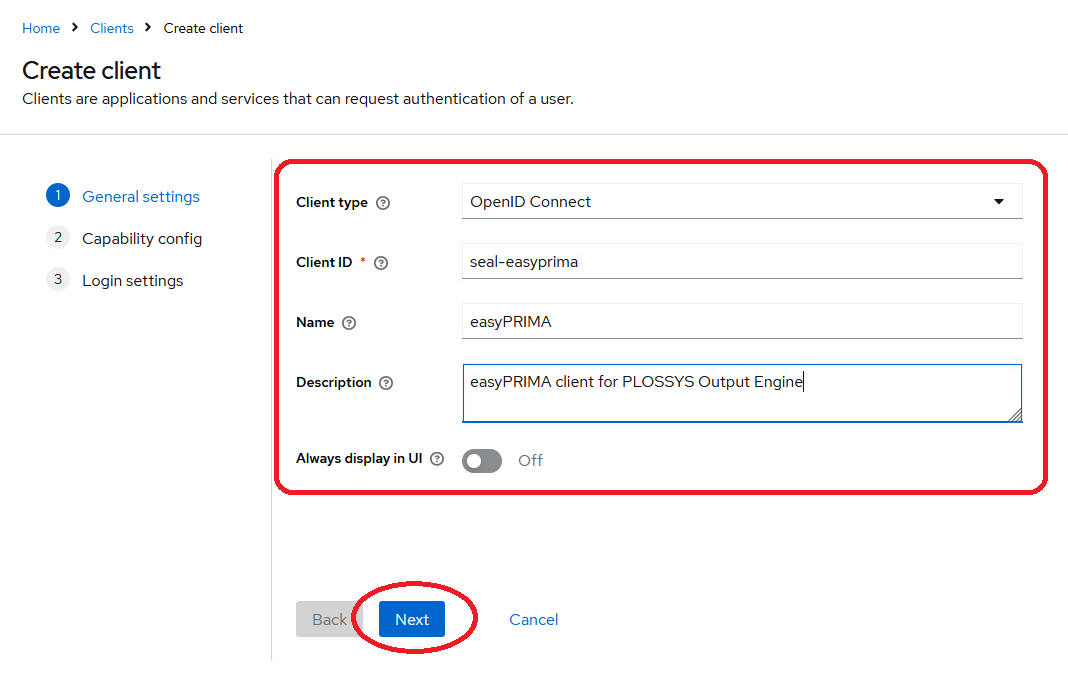
Task: Click the step 2 numbered circle indicator
Action: coord(57,238)
